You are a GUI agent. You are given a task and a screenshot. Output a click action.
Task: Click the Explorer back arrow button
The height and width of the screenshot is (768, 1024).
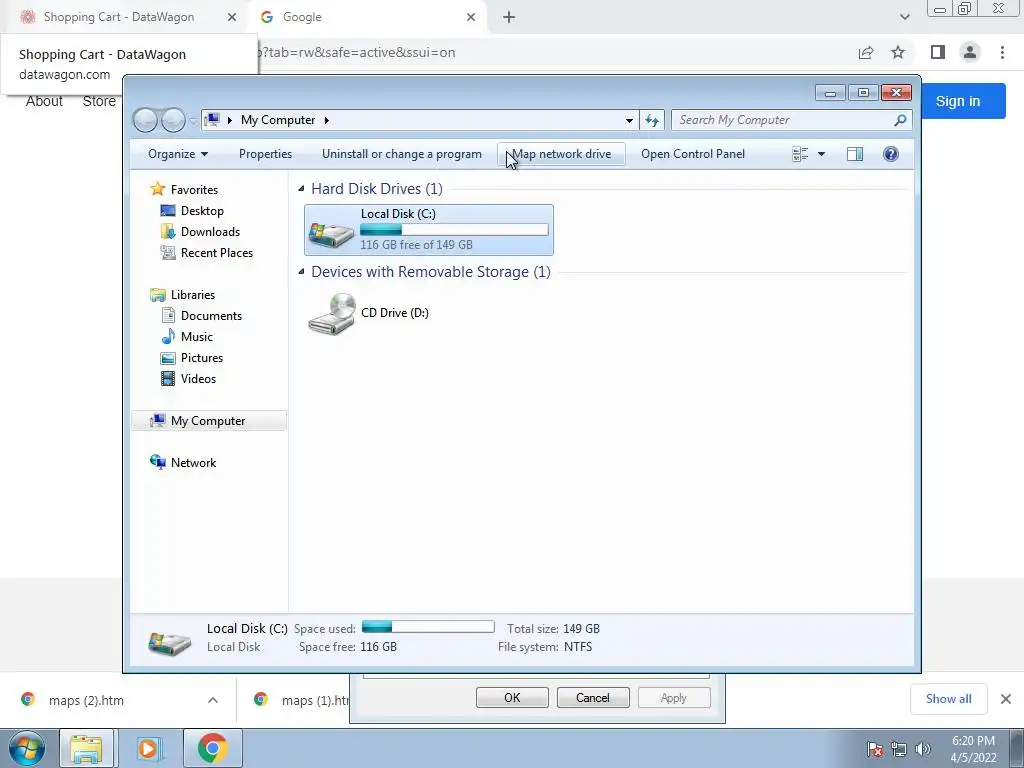tap(146, 120)
